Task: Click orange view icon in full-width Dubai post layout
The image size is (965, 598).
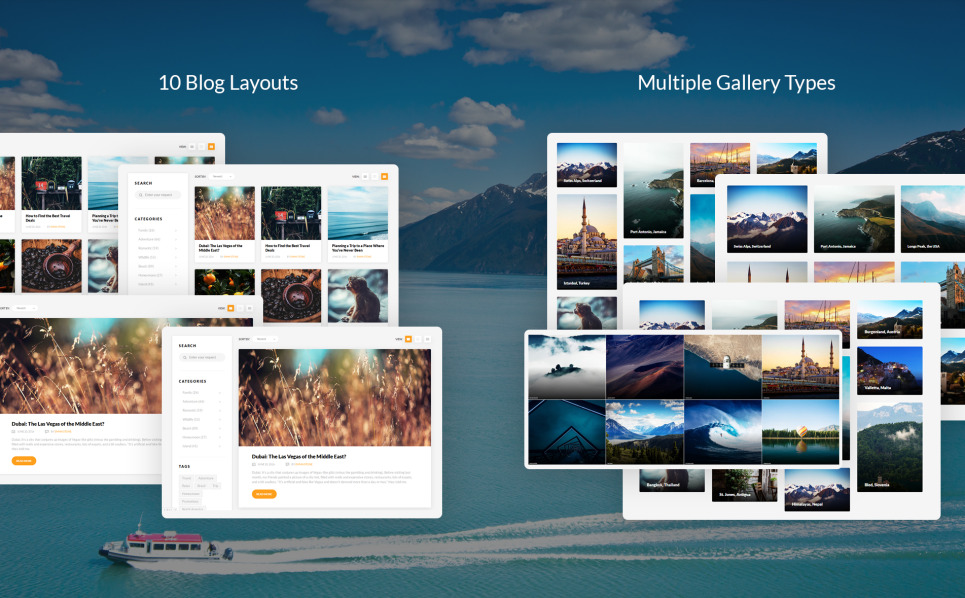Action: (231, 308)
